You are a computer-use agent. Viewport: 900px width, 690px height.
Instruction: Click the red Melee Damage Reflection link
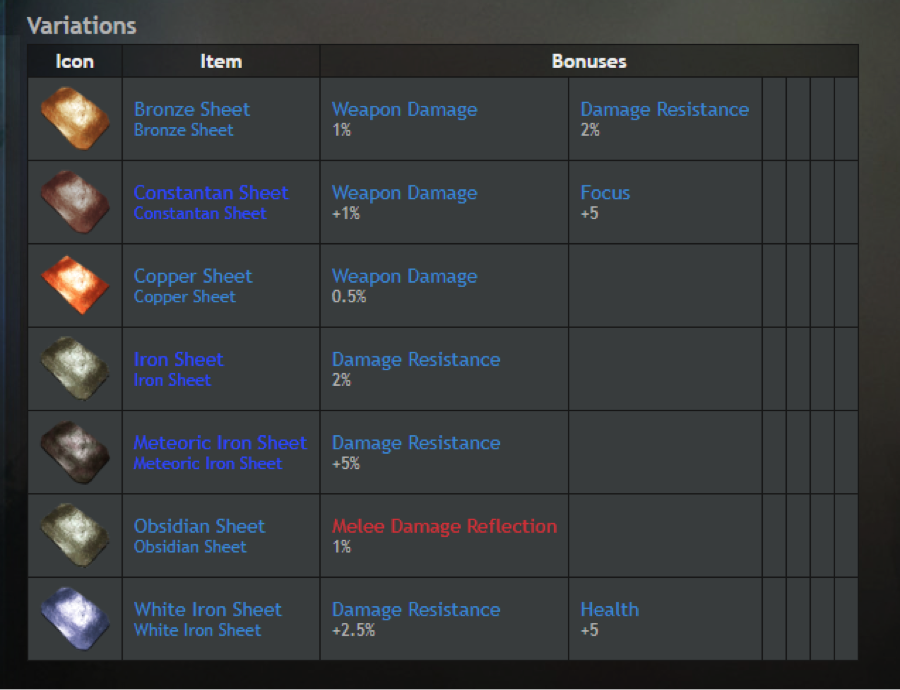[444, 526]
